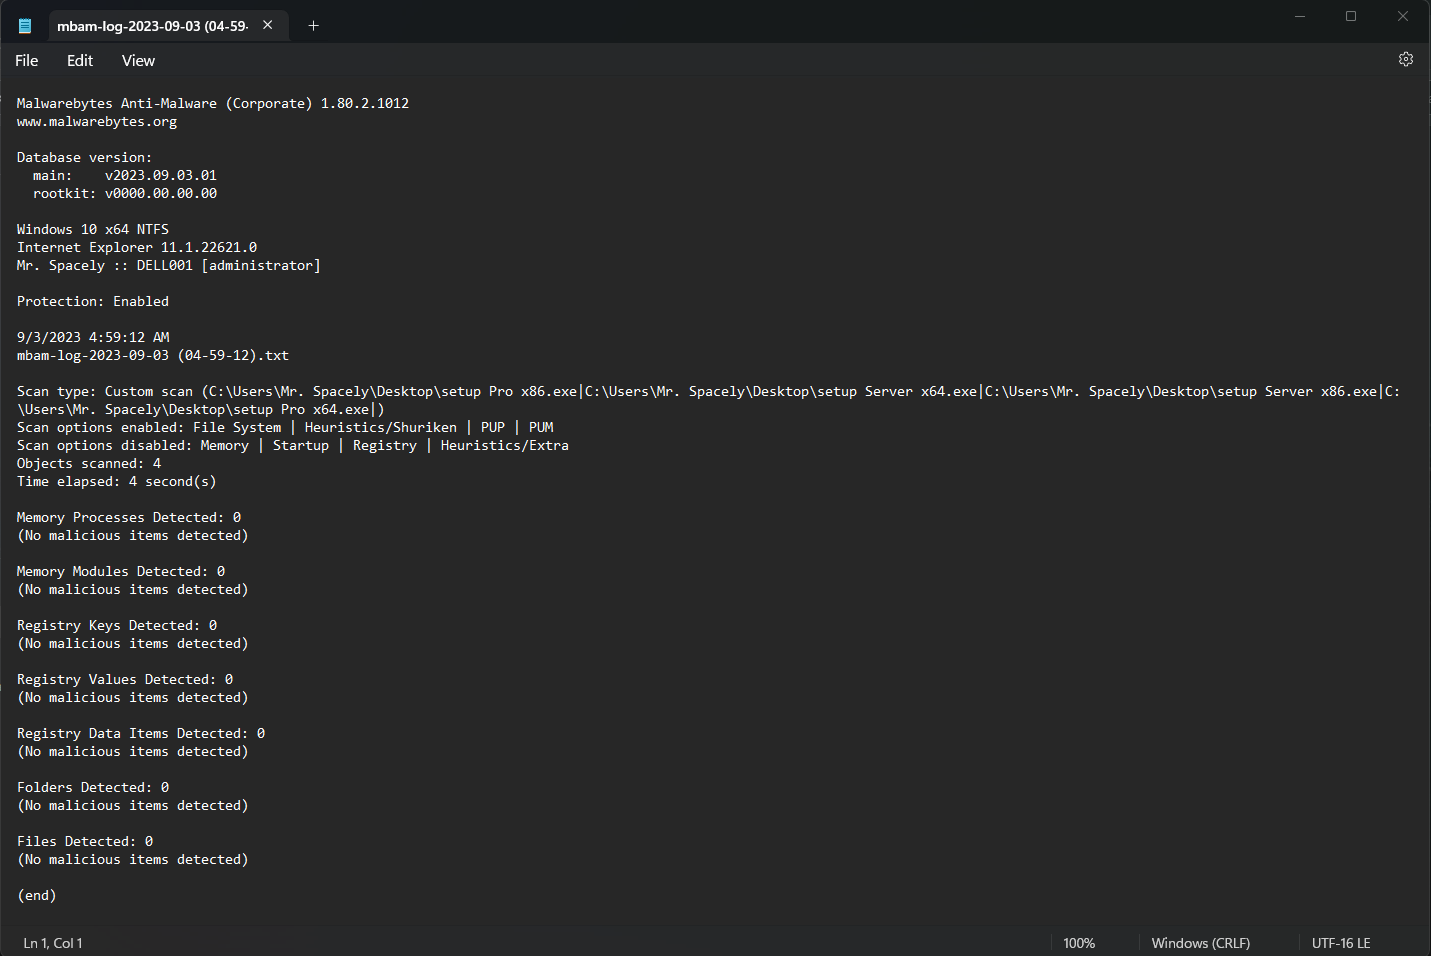
Task: Click the 'rootkit: v0000.00.00.00' line
Action: click(x=125, y=194)
